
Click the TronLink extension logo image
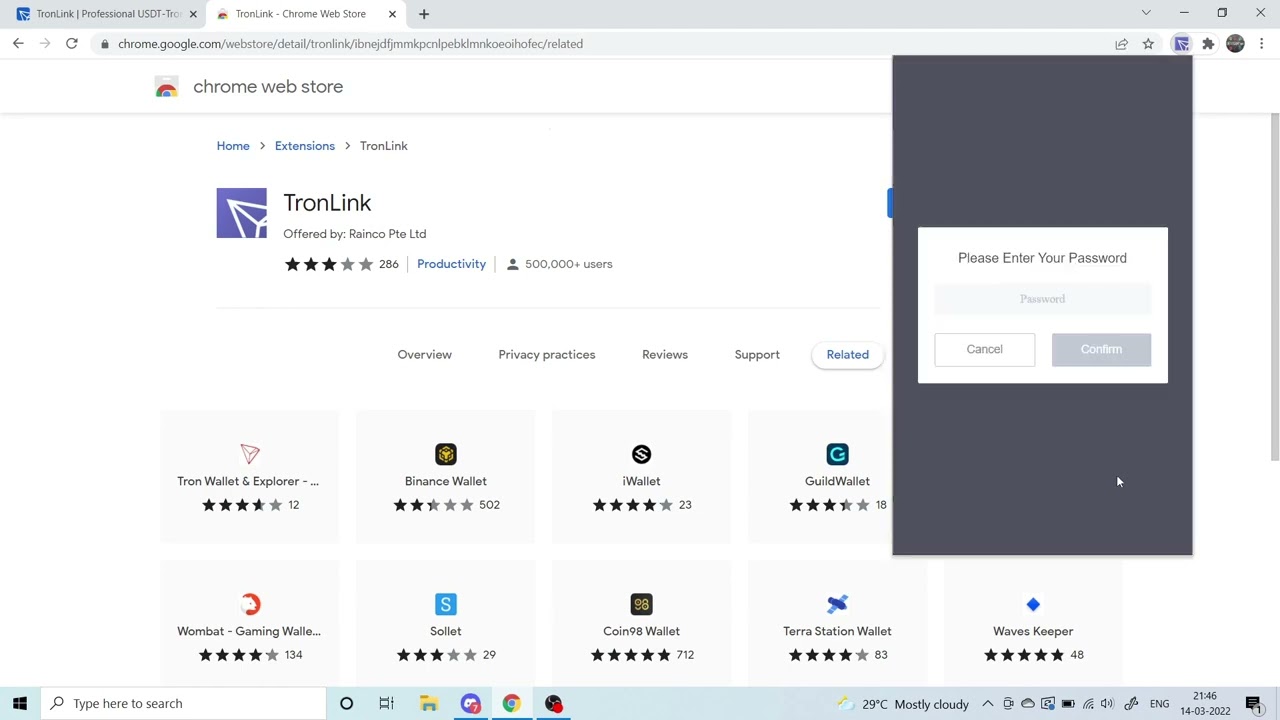242,213
